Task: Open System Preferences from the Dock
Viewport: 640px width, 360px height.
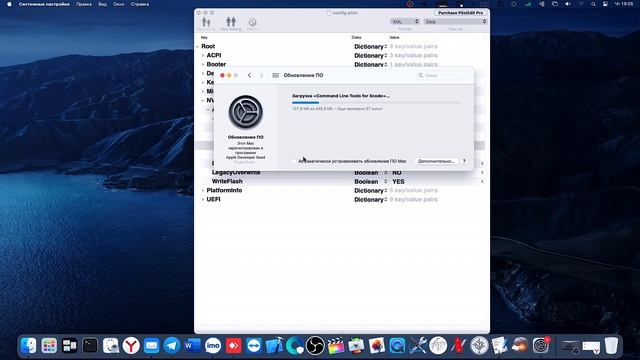Action: [x=541, y=346]
